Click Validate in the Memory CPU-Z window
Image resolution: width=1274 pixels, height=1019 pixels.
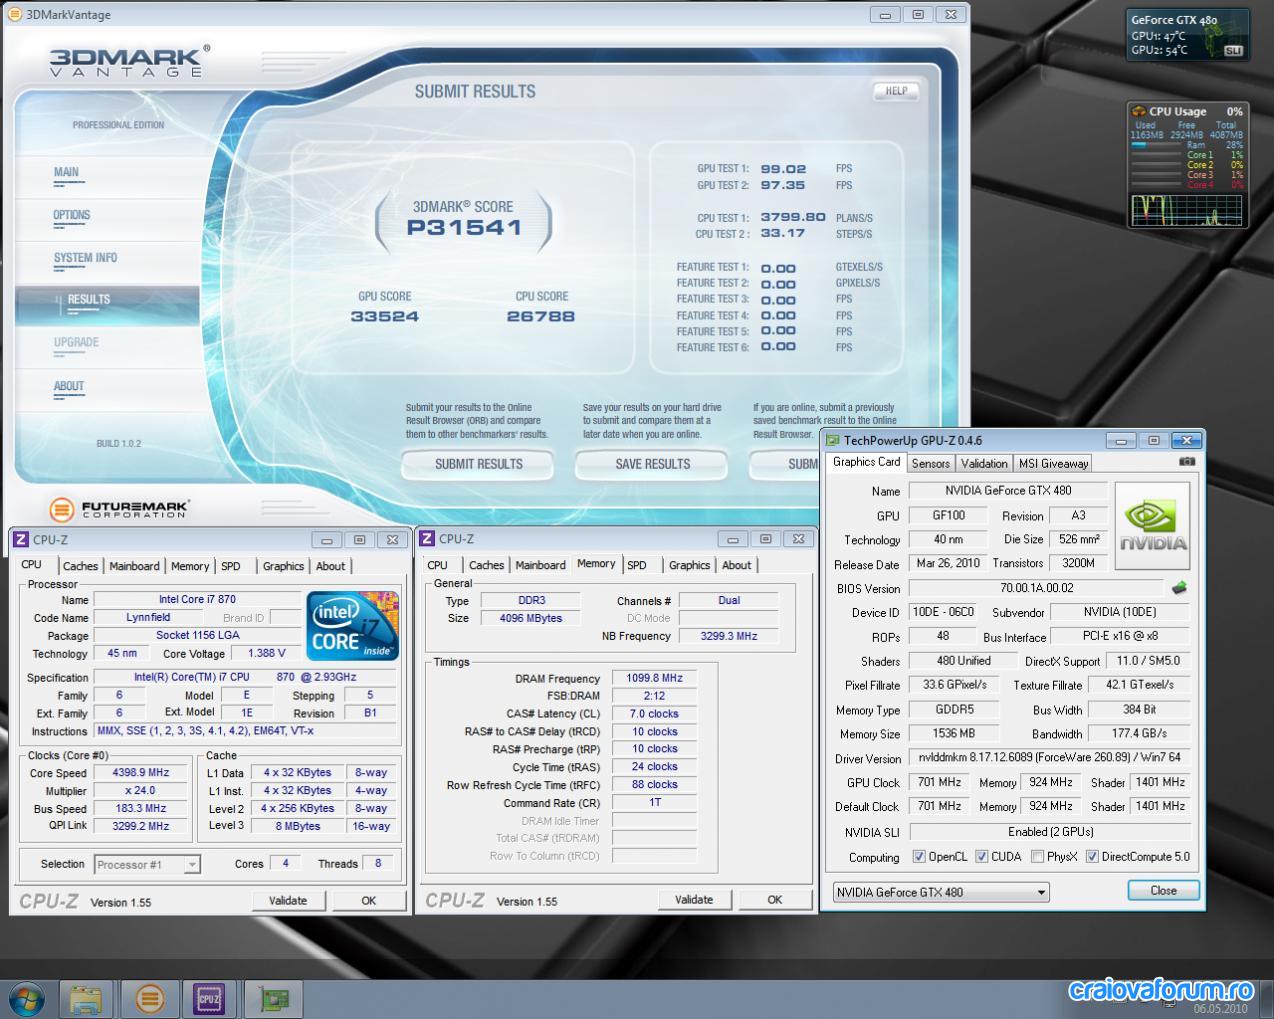pos(694,899)
